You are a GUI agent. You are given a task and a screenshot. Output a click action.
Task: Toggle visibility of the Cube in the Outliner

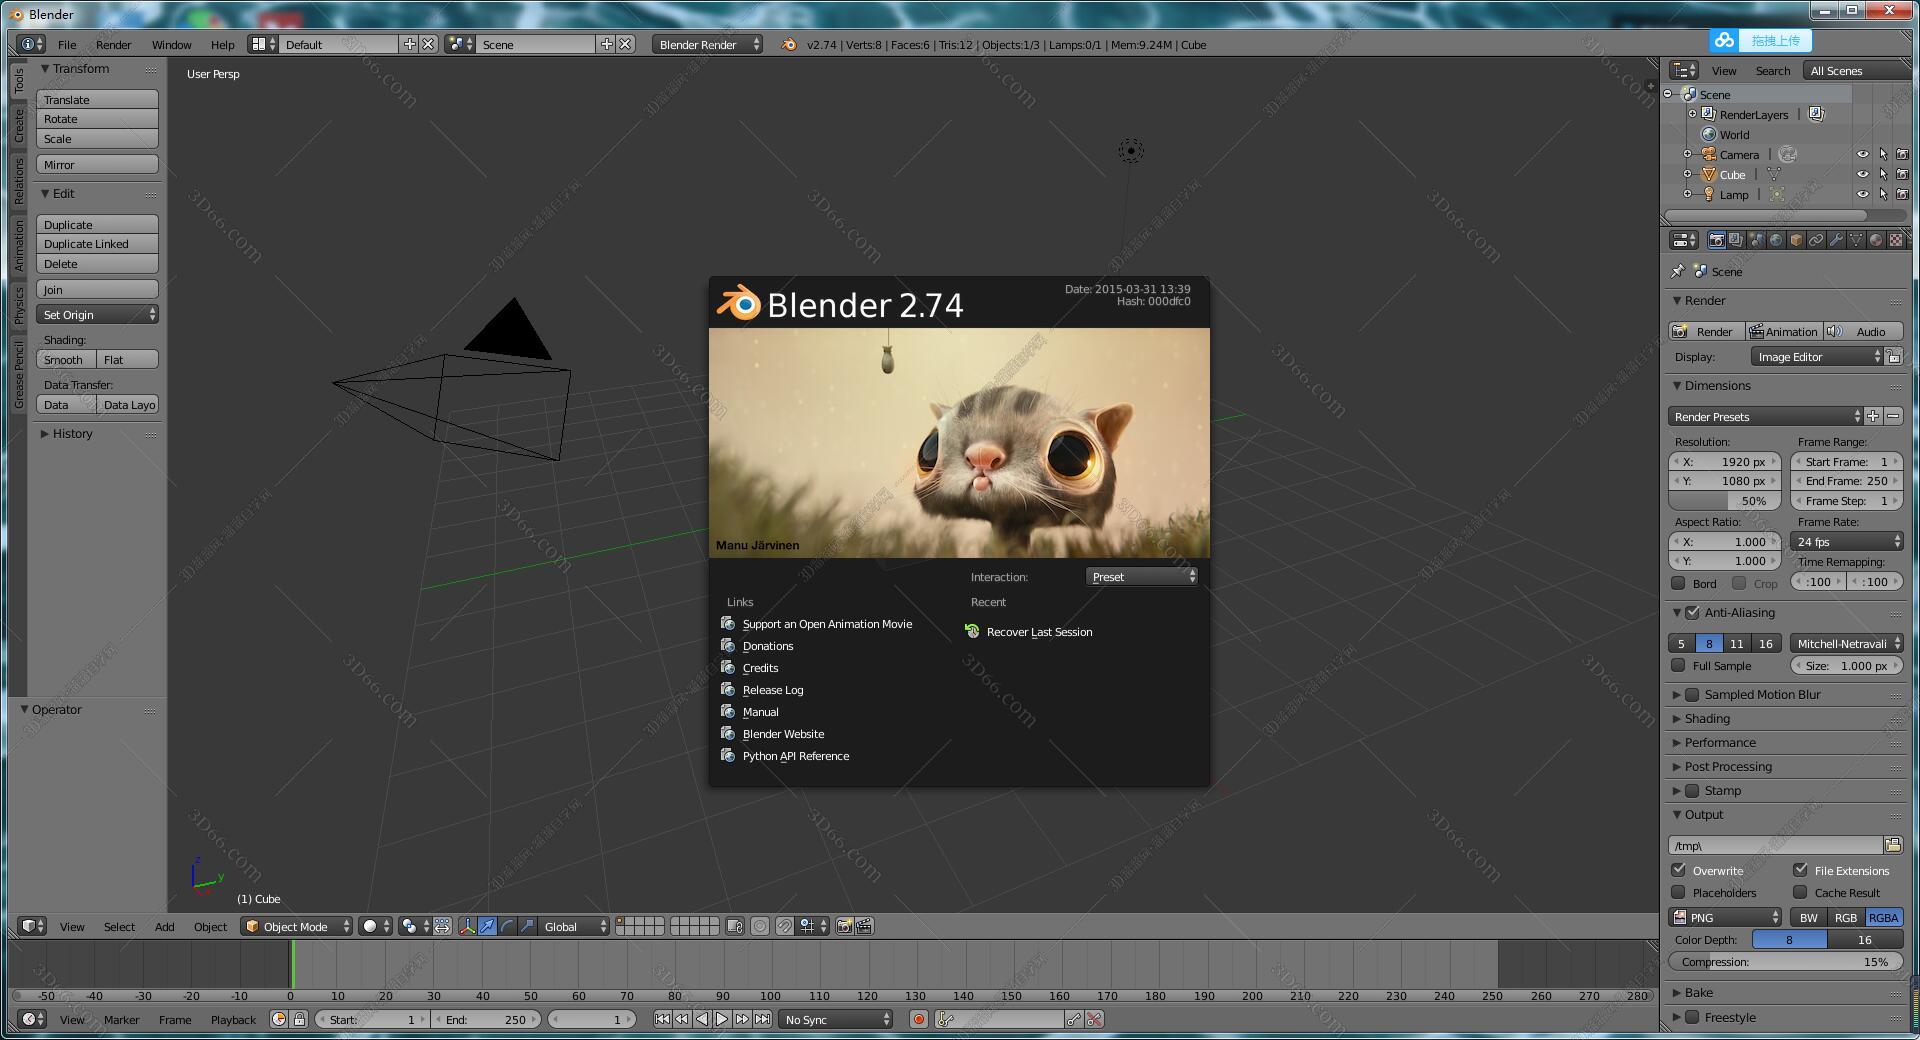pyautogui.click(x=1863, y=174)
